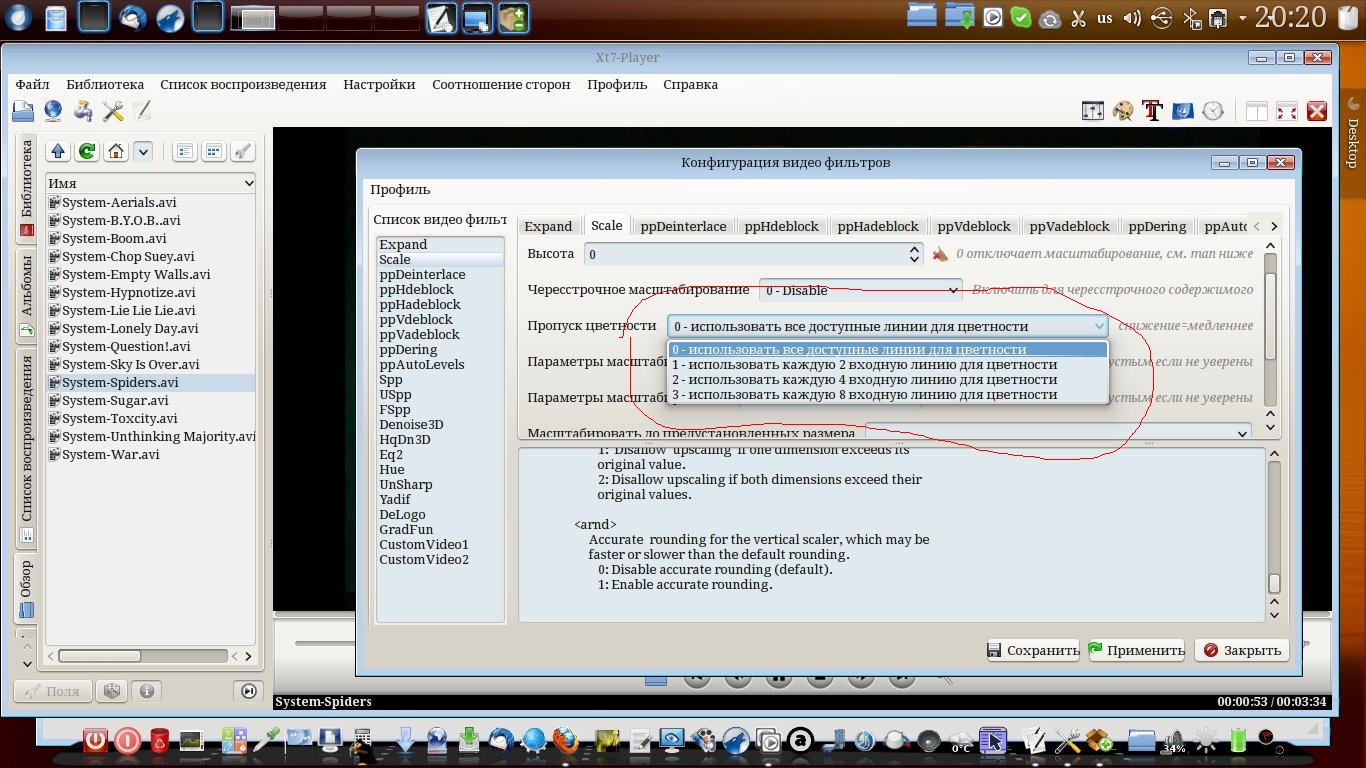Click the notepad with pencil toolbar icon
Screen dimensions: 1366x768
click(x=142, y=111)
